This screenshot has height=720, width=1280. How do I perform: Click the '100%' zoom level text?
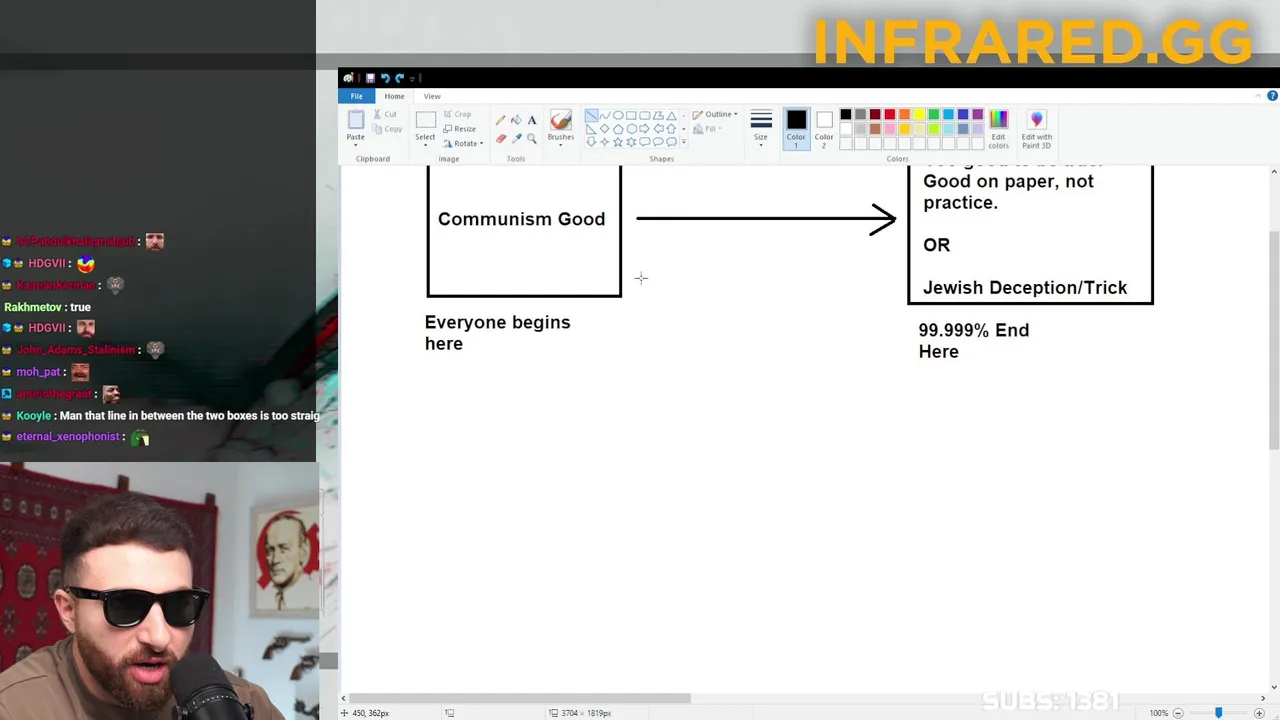[1158, 713]
